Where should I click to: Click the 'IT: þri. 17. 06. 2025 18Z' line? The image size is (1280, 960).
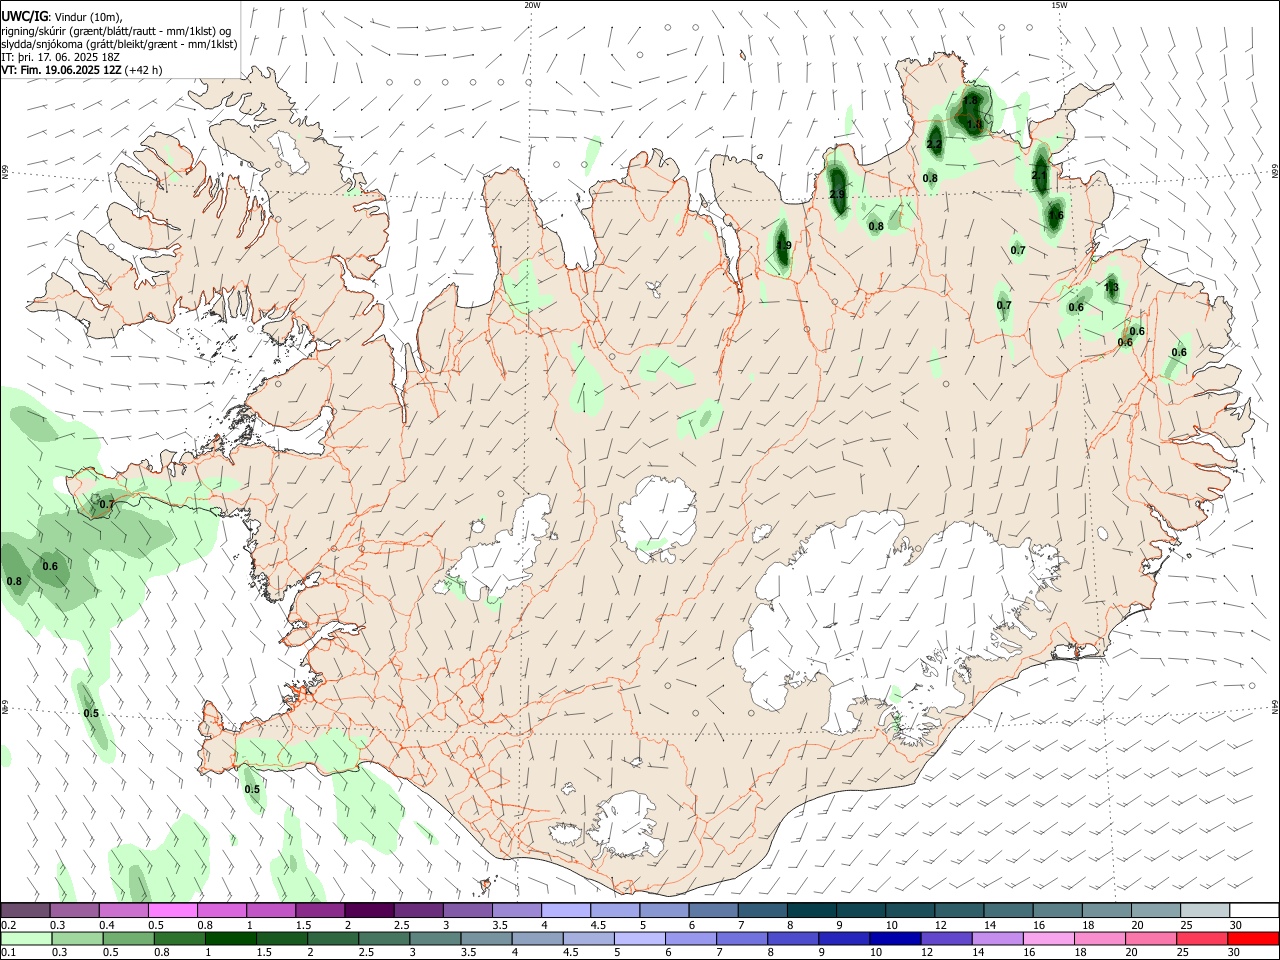coord(61,57)
